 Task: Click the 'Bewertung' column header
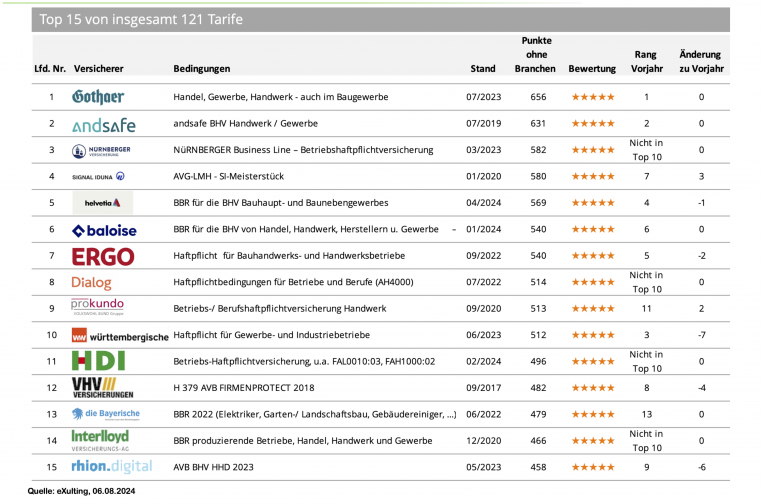(592, 69)
